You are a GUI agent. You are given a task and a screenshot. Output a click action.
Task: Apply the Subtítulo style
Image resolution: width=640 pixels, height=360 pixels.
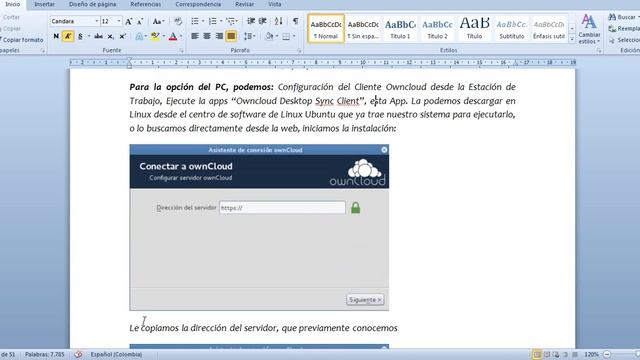point(511,29)
